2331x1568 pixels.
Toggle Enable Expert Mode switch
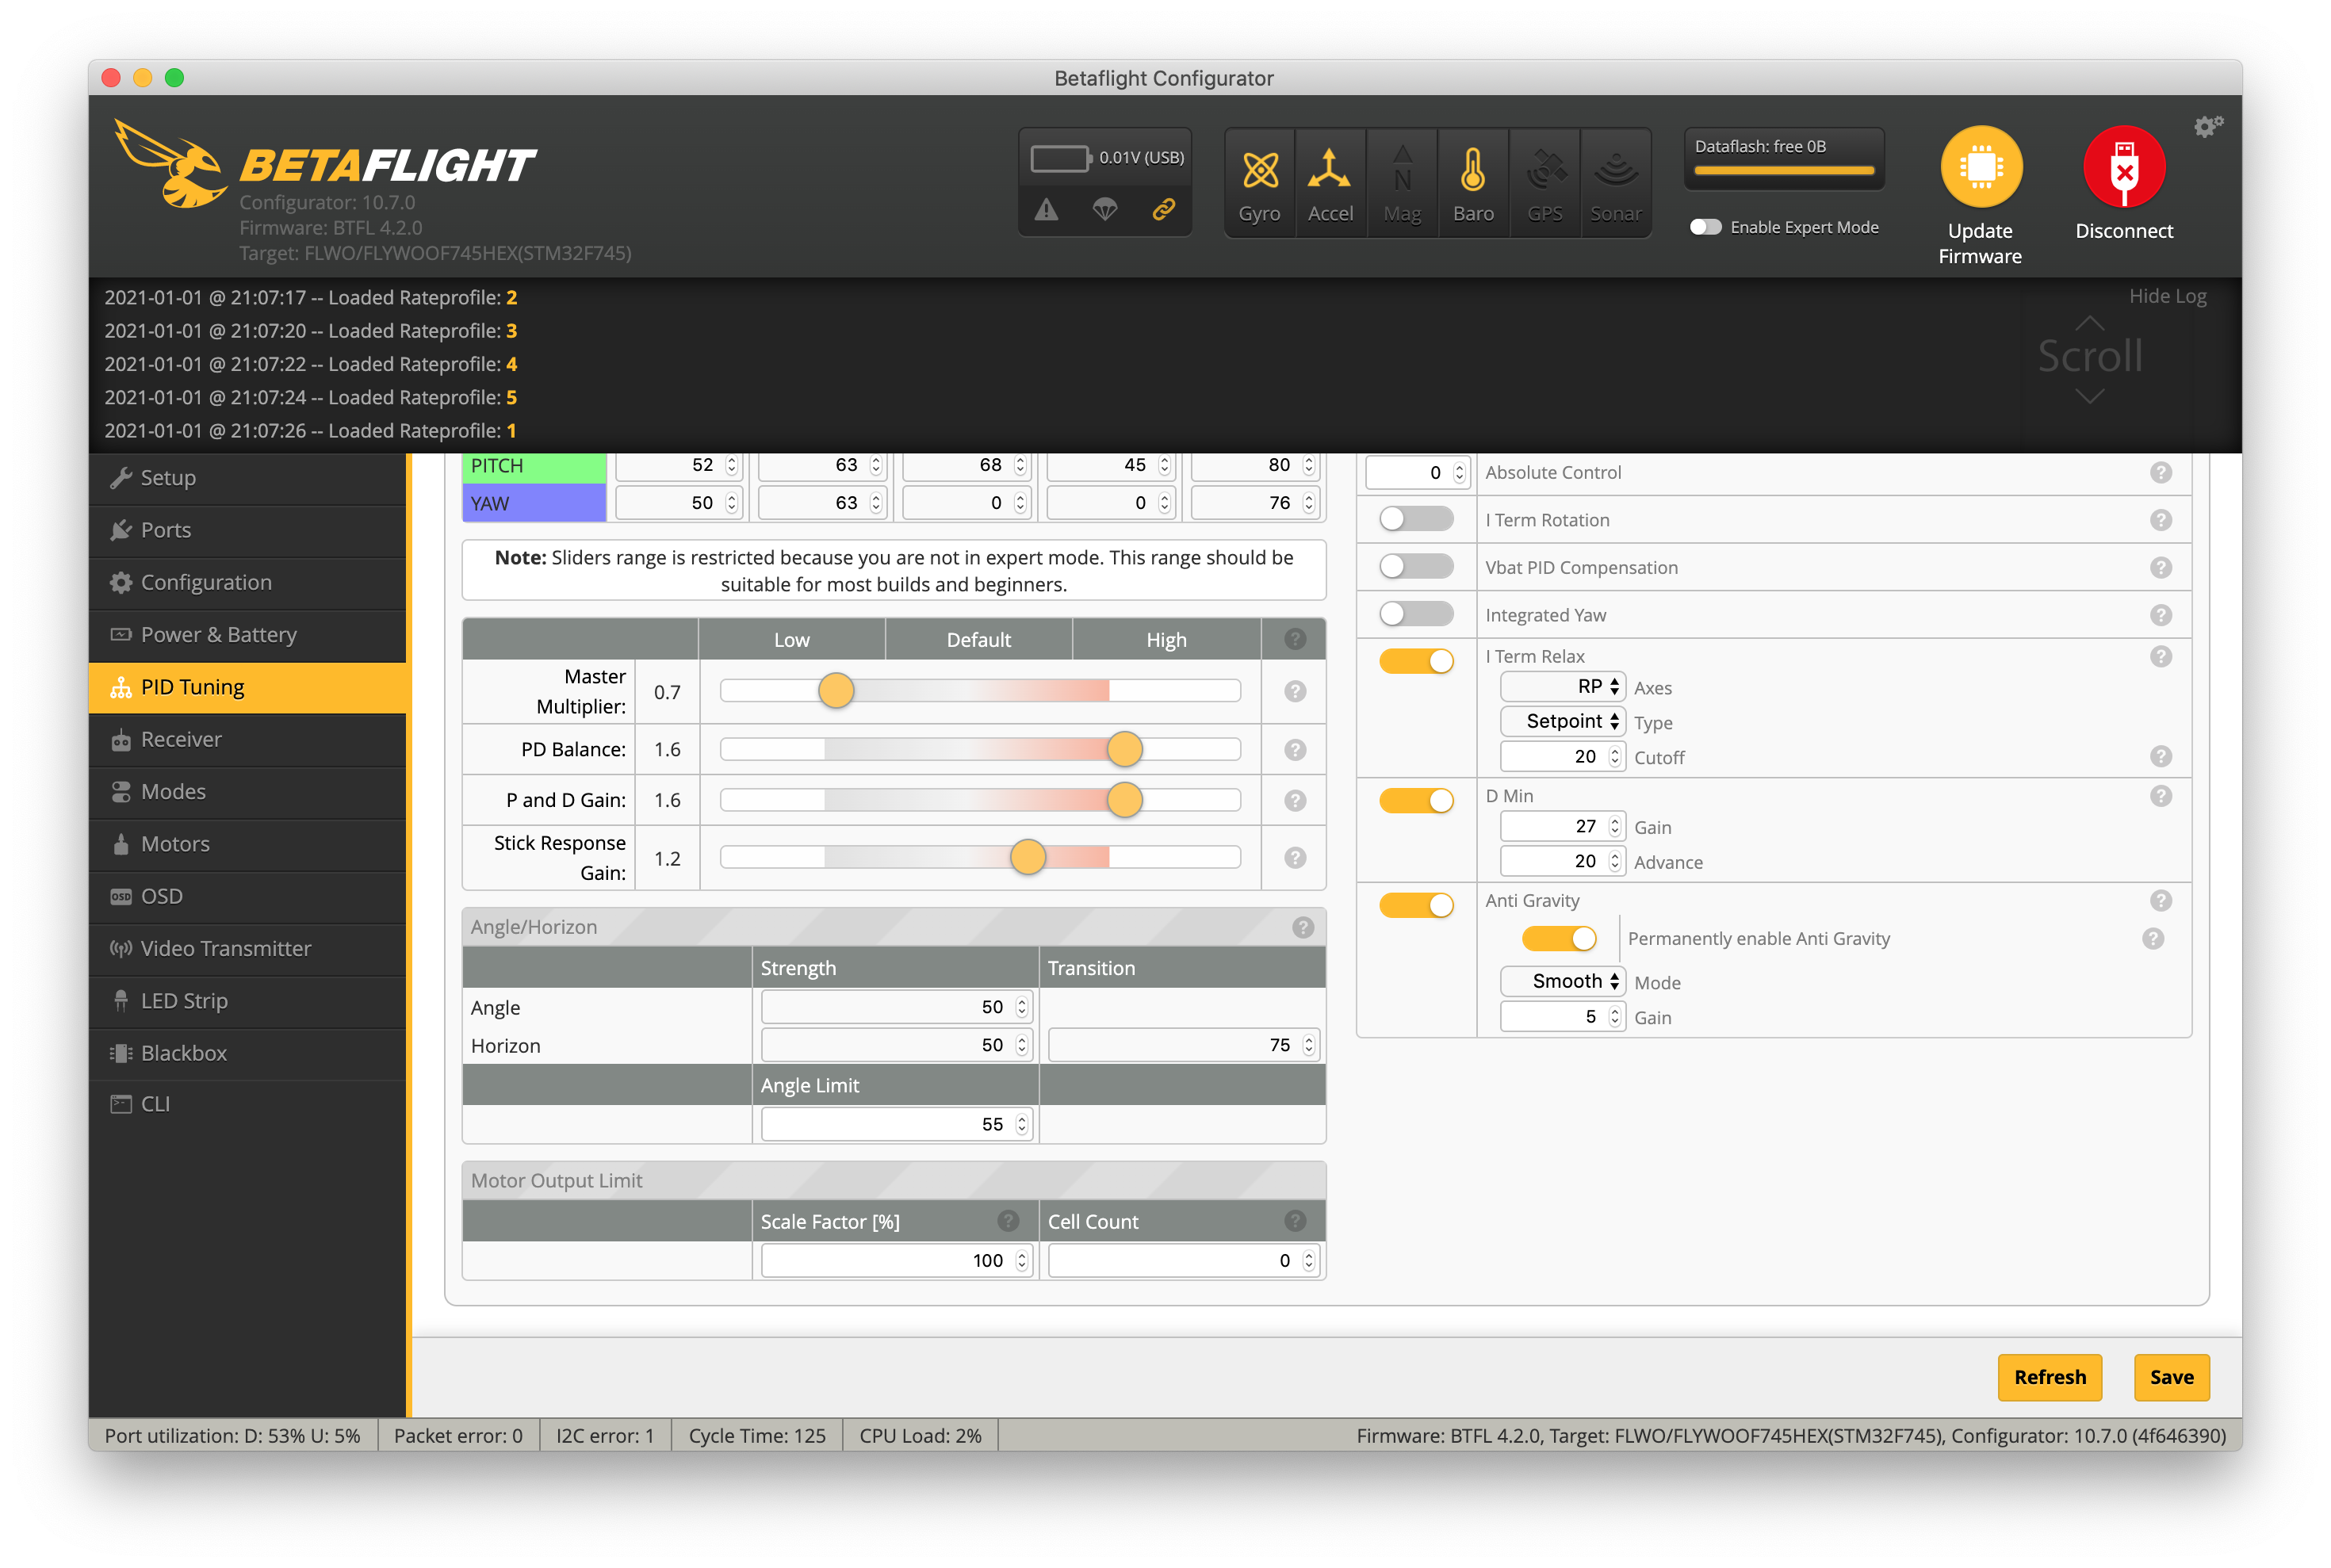[x=1705, y=227]
